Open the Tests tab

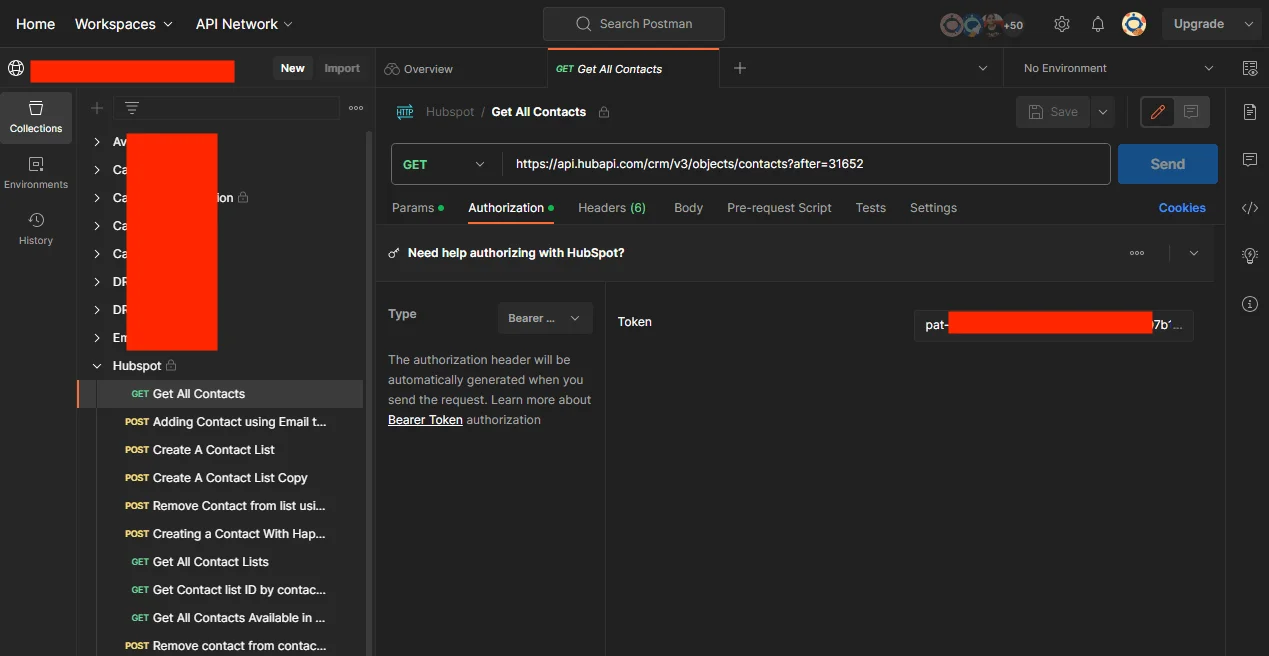pyautogui.click(x=870, y=208)
